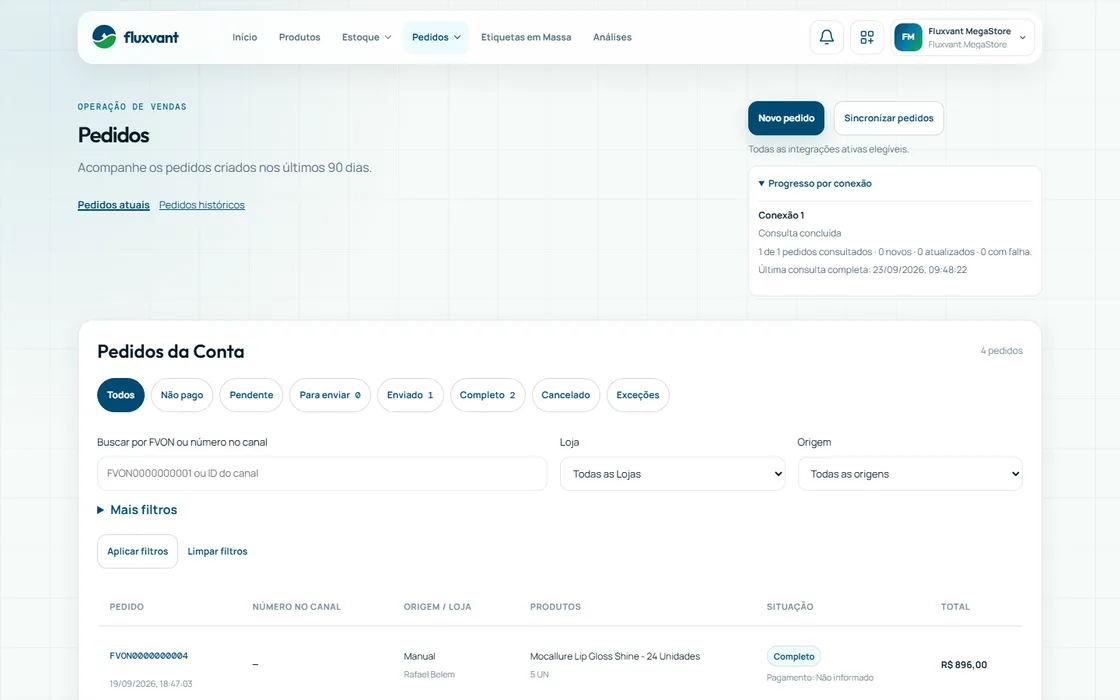Collapse Progresso por conexão panel
This screenshot has height=700, width=1120.
(815, 184)
